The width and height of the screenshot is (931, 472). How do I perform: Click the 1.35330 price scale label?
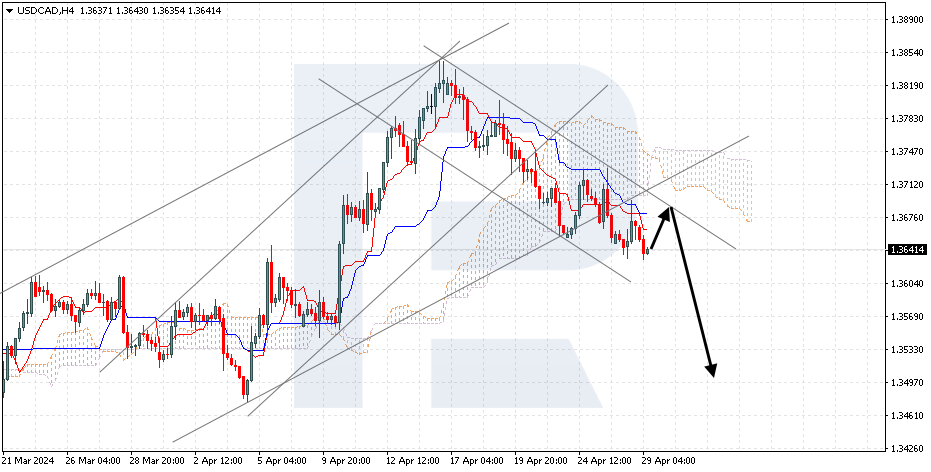[x=907, y=349]
